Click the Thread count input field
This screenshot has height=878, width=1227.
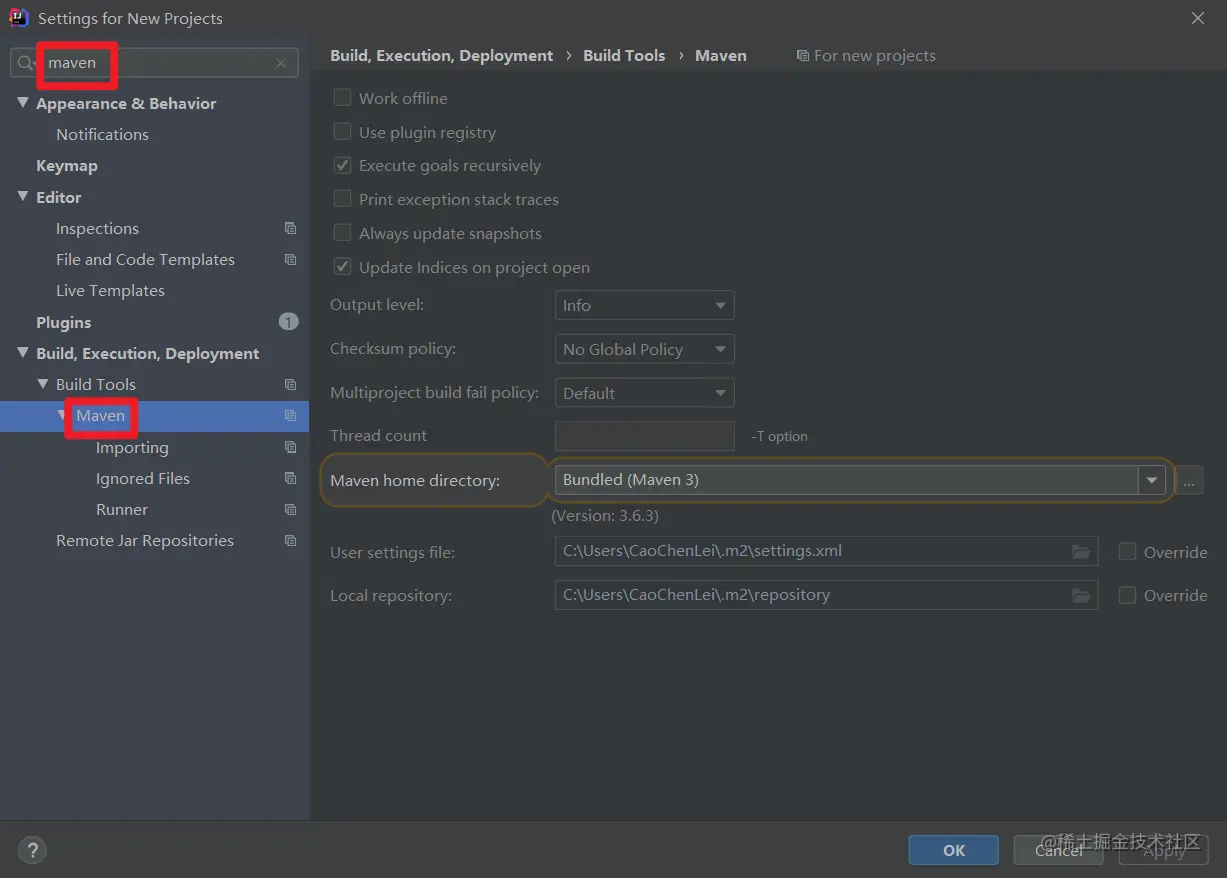[x=644, y=436]
